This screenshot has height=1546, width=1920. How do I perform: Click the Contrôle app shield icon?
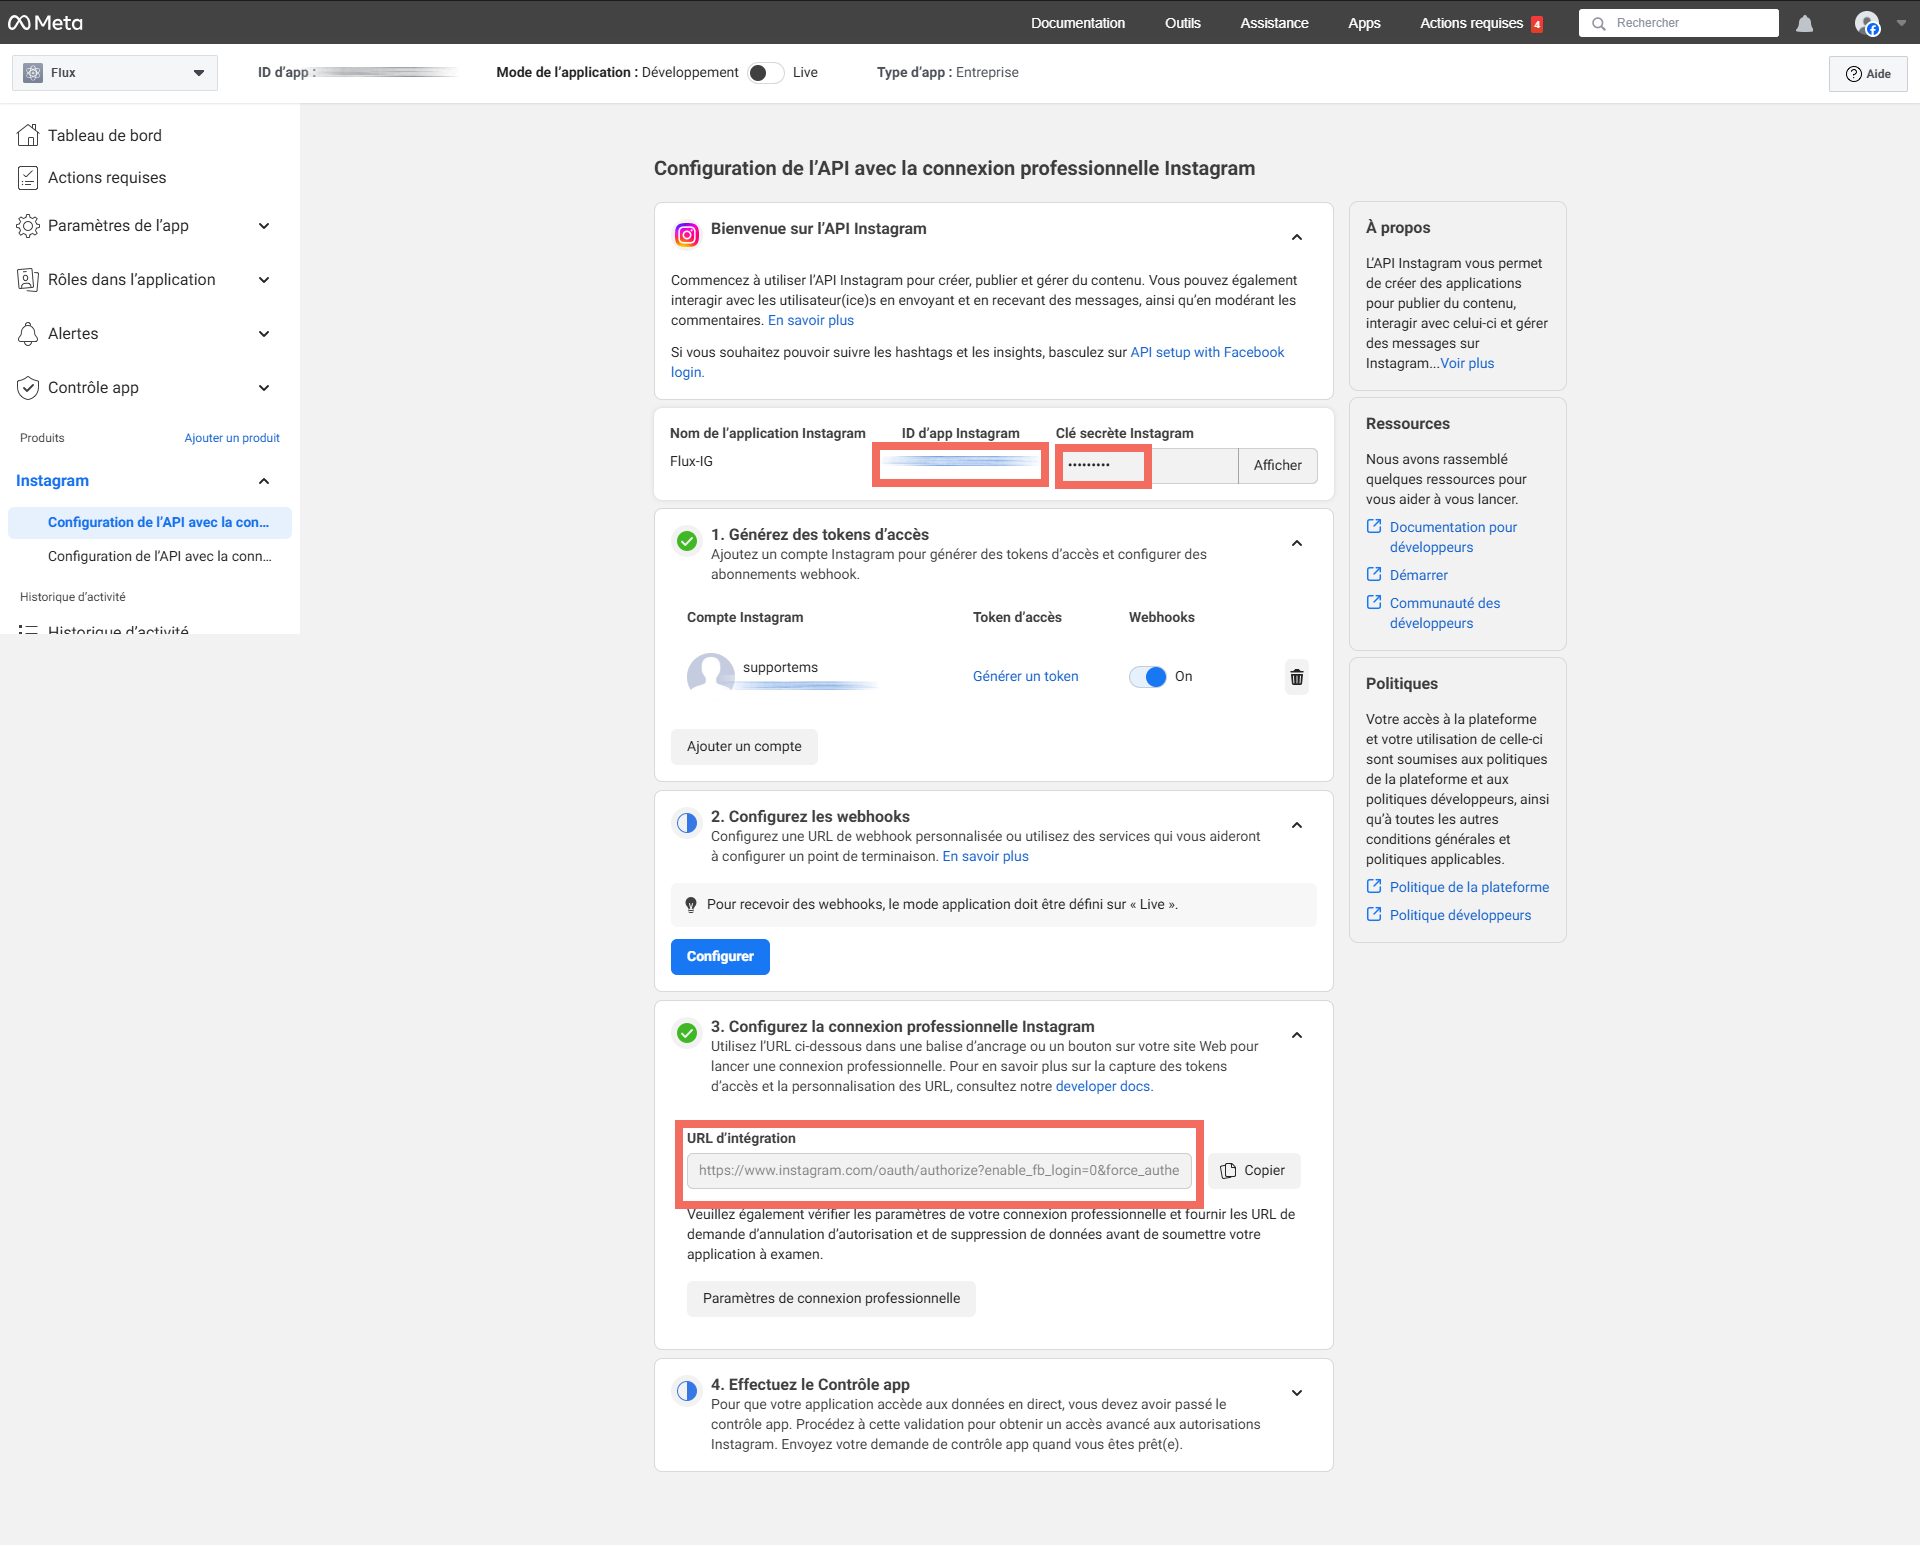28,388
